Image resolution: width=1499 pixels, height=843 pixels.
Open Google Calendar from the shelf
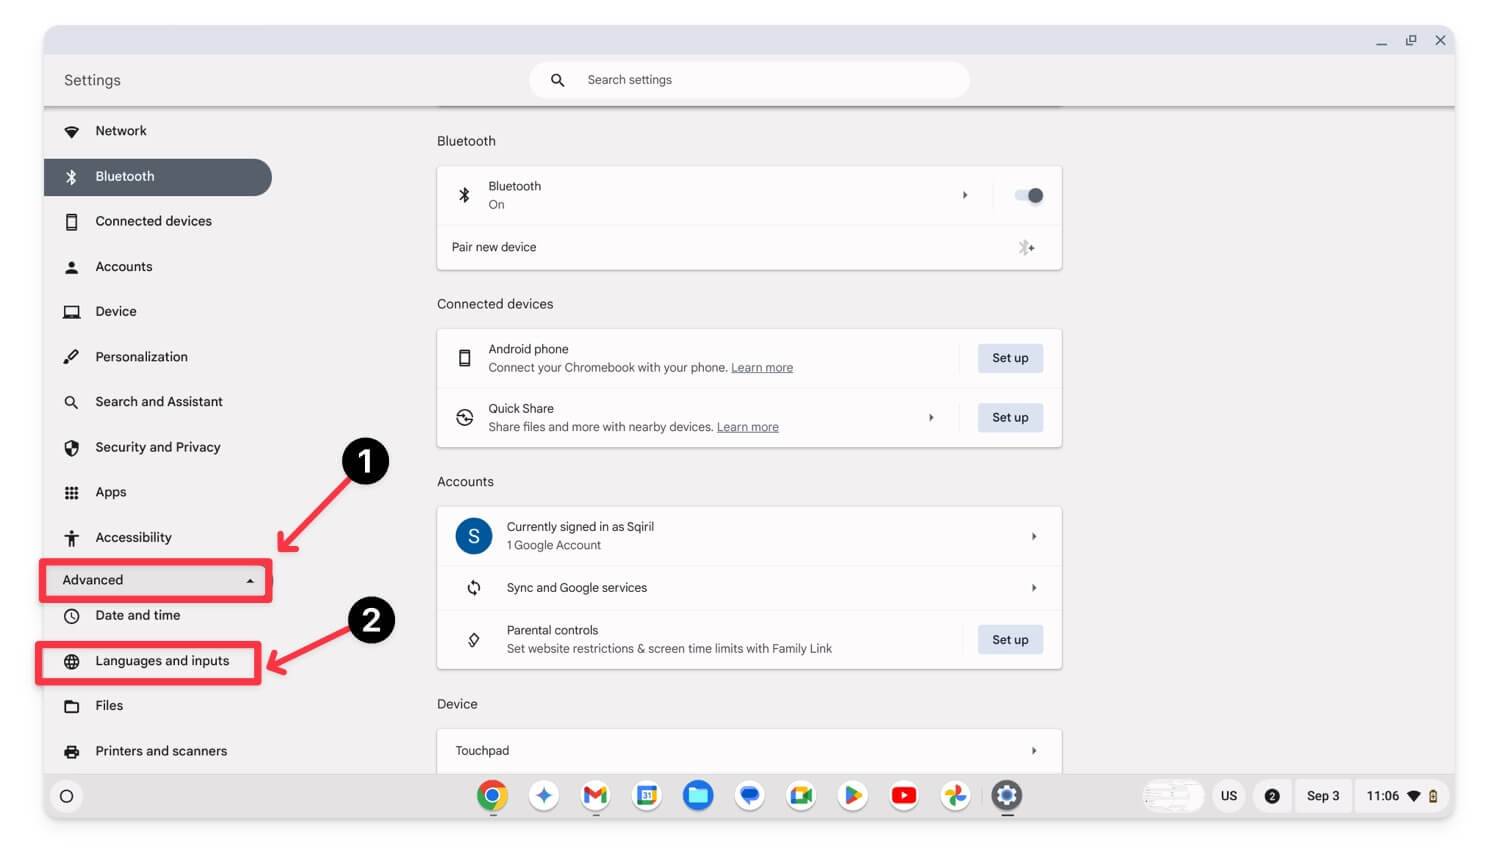pos(646,796)
